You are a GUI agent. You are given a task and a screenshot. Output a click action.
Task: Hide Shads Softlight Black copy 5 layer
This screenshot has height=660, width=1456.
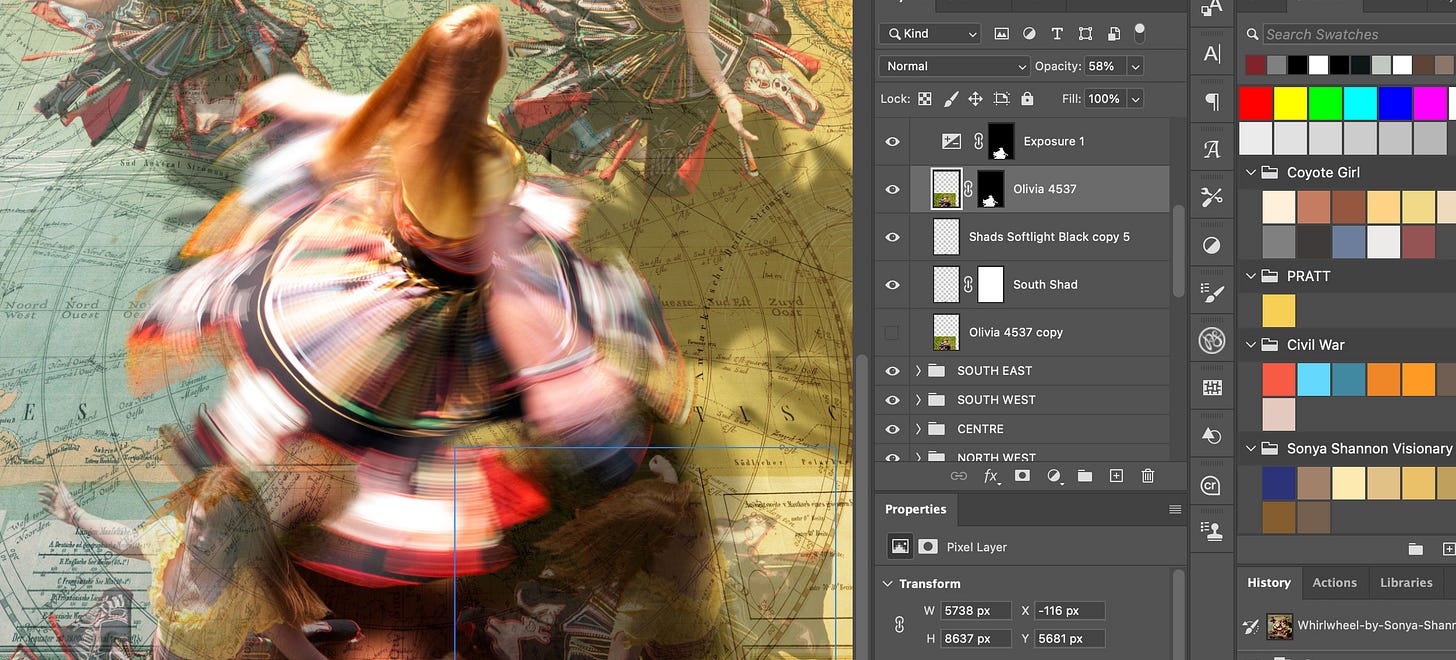892,237
